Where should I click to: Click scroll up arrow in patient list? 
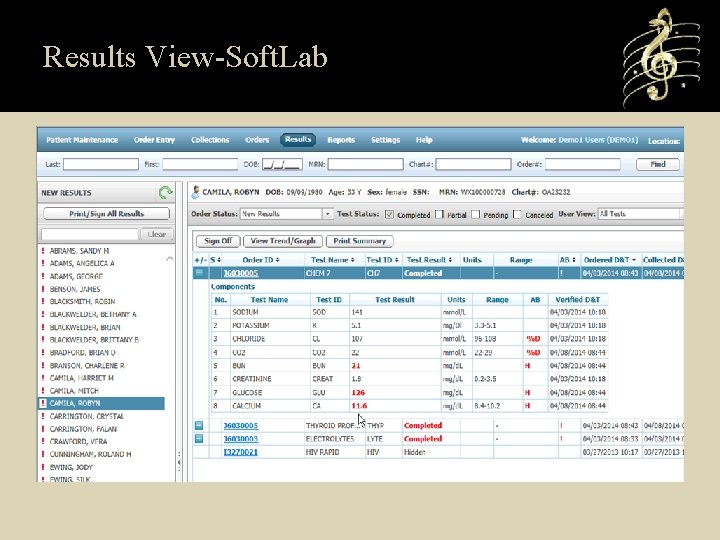(169, 259)
